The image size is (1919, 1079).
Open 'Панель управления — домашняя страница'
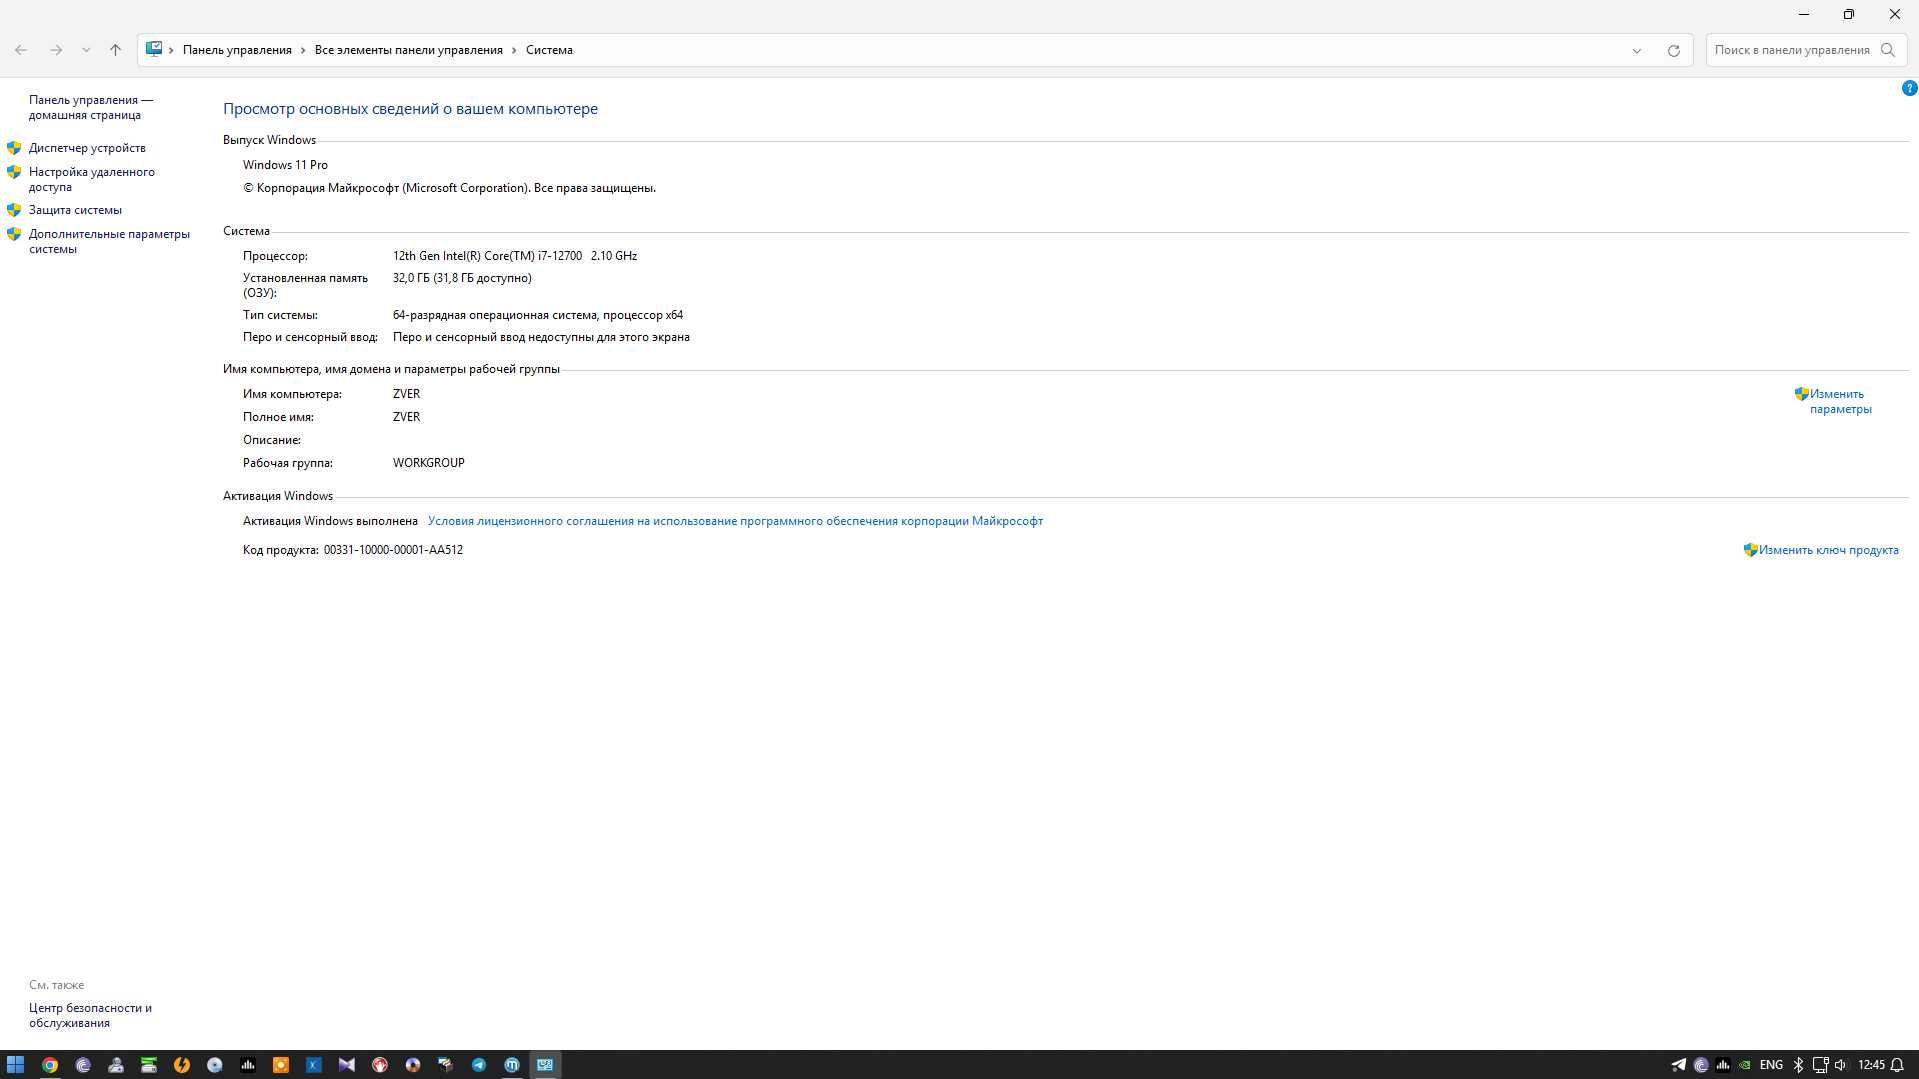(x=91, y=107)
